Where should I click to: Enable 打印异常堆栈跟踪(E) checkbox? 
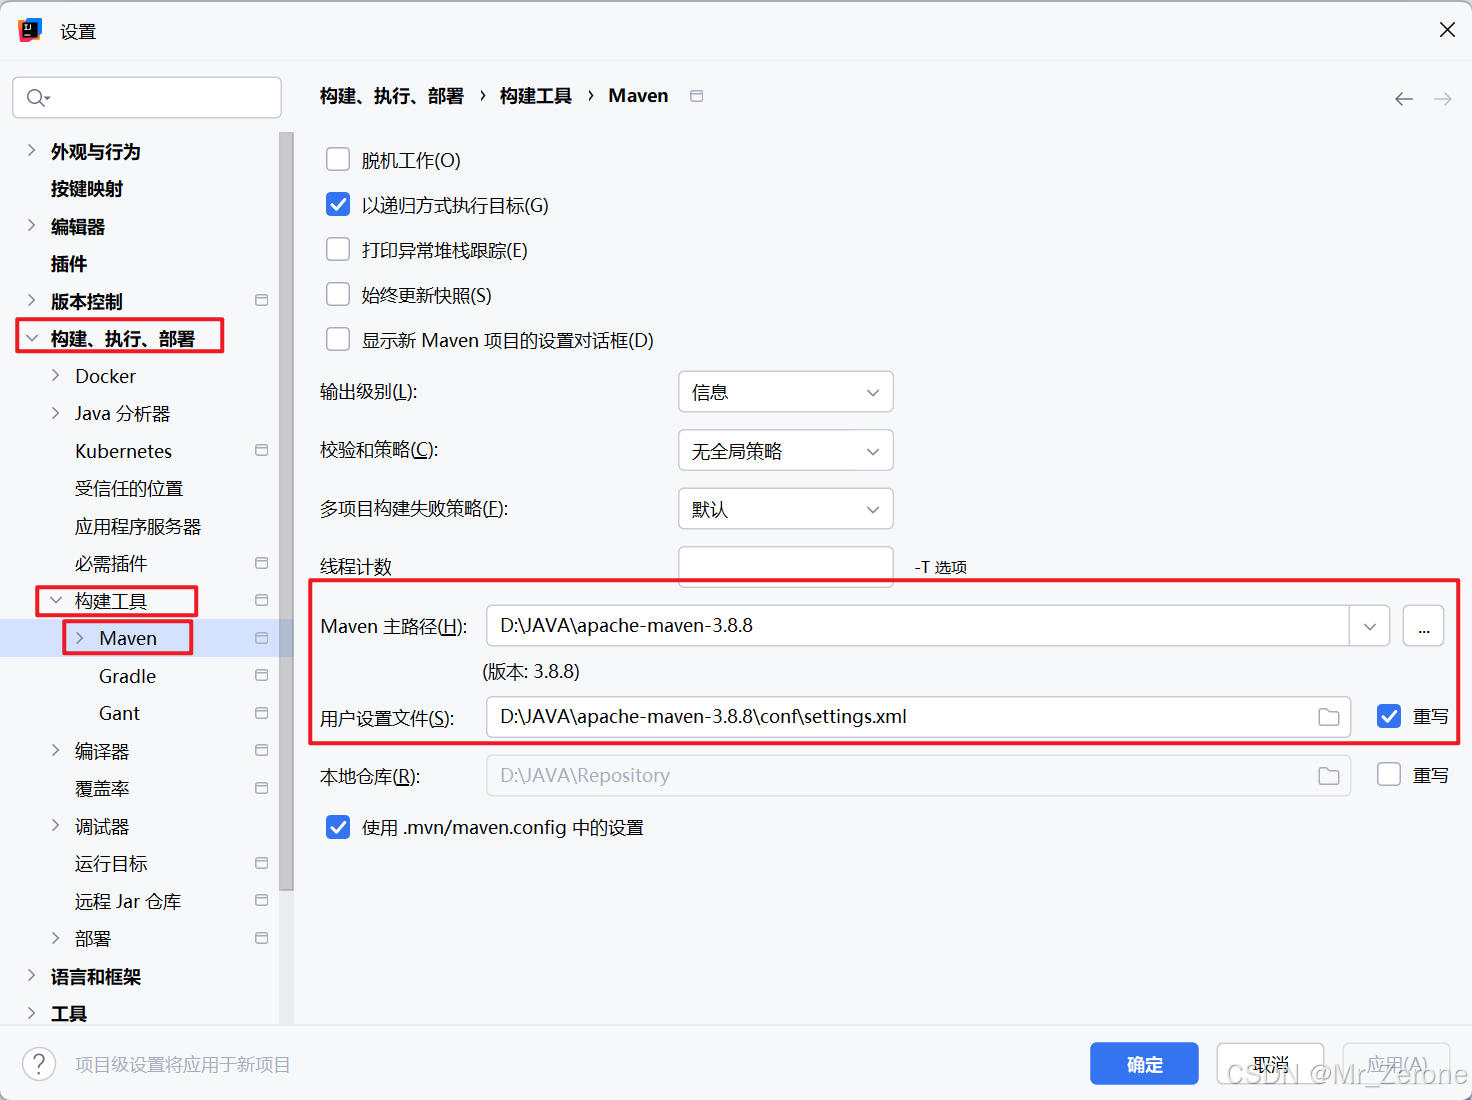(338, 249)
